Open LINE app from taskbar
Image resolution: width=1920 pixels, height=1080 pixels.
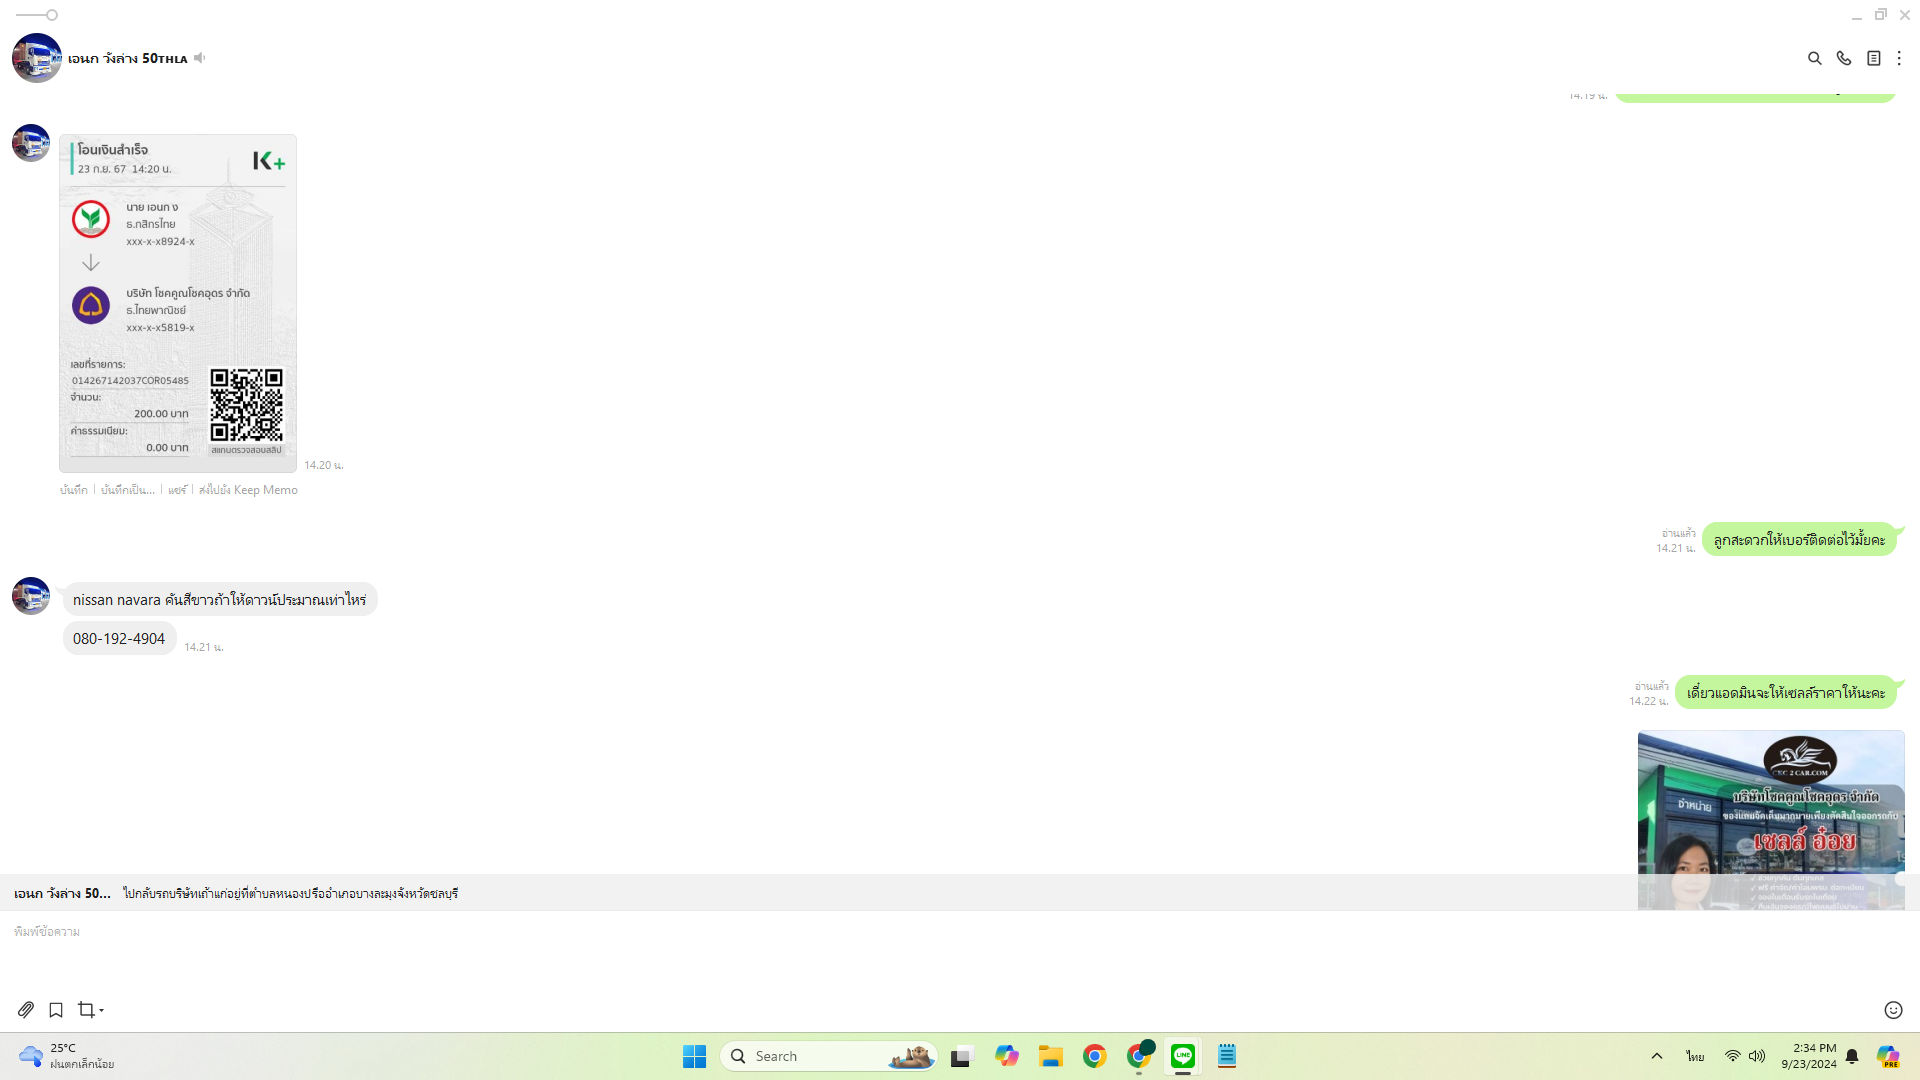(x=1183, y=1056)
